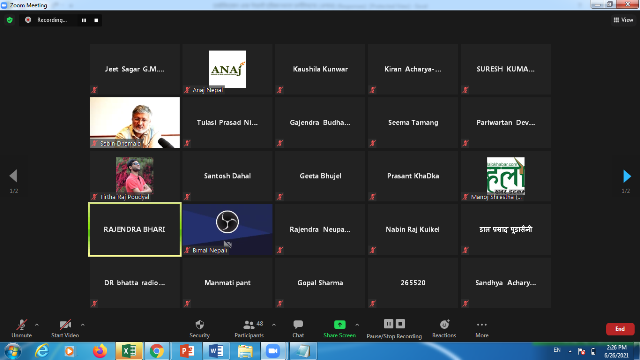
Task: Open the Chat bubble icon
Action: [298, 325]
